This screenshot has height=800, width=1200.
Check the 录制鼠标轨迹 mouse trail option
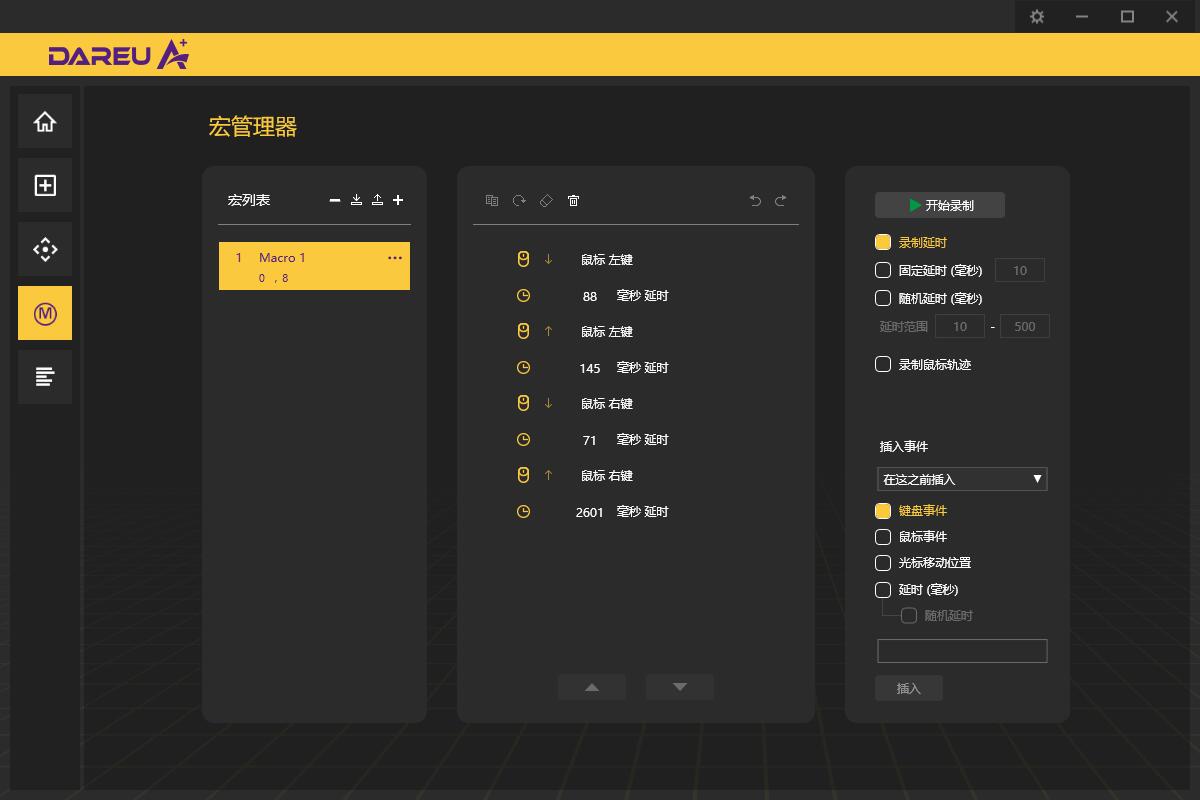click(883, 364)
